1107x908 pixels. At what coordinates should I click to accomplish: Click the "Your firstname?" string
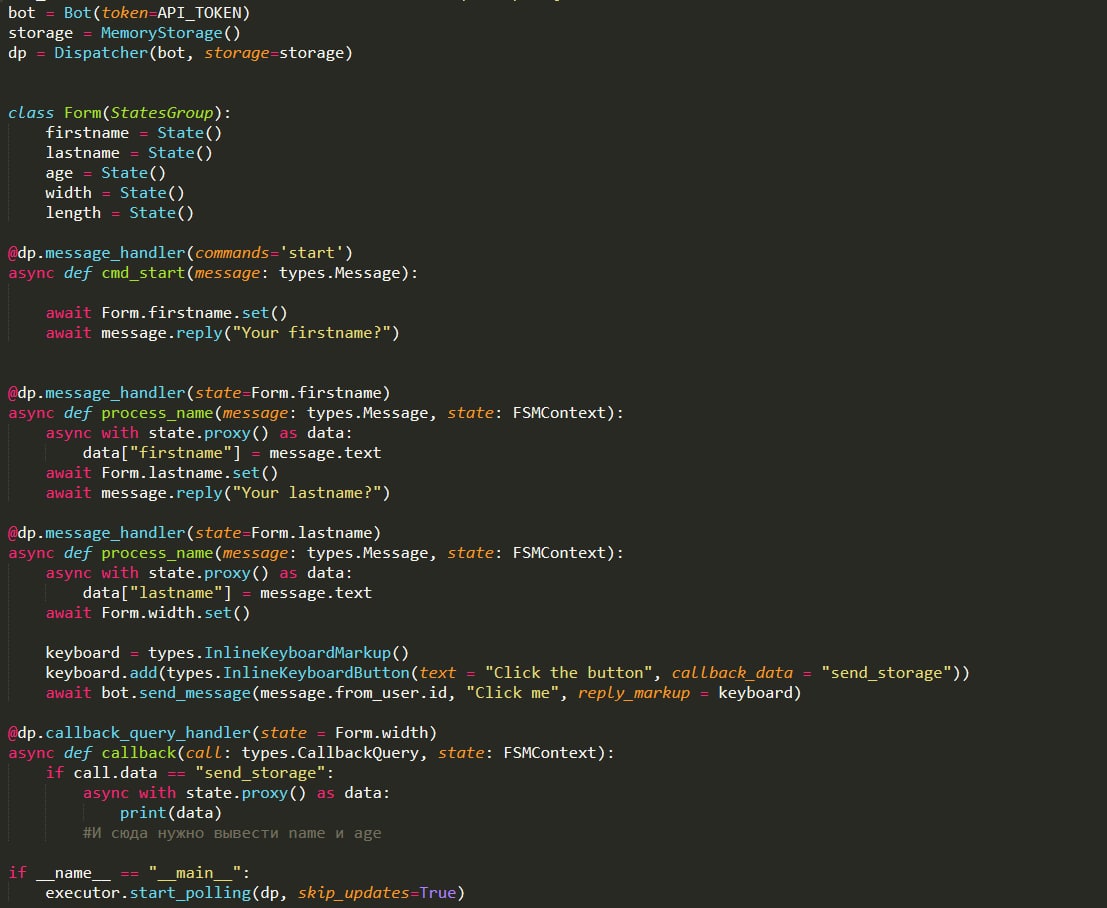pos(311,333)
